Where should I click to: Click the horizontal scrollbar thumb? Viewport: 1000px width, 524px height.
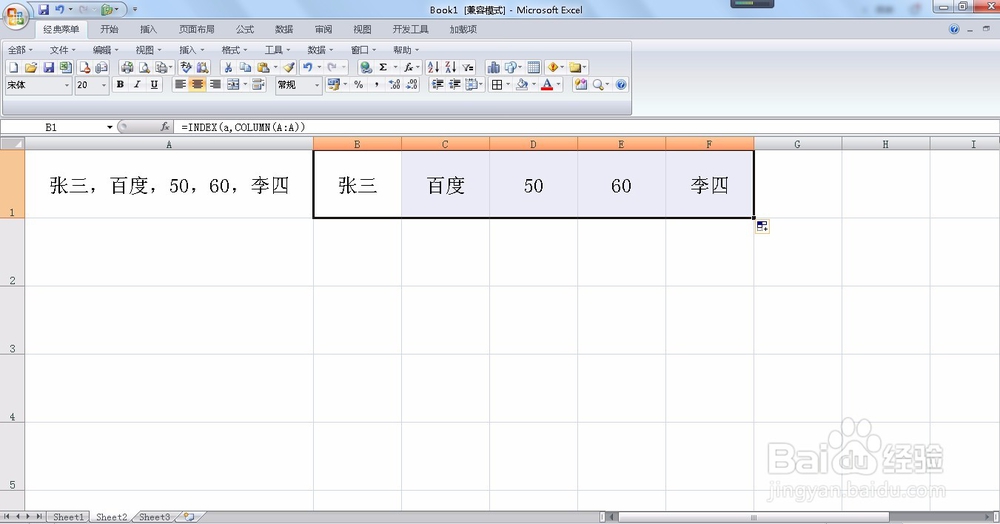pyautogui.click(x=753, y=517)
